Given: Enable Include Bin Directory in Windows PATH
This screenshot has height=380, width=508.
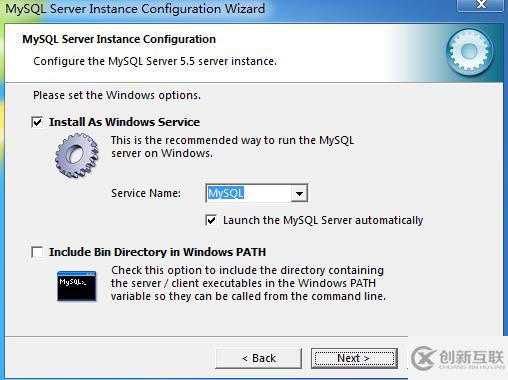Looking at the screenshot, I should click(x=37, y=252).
